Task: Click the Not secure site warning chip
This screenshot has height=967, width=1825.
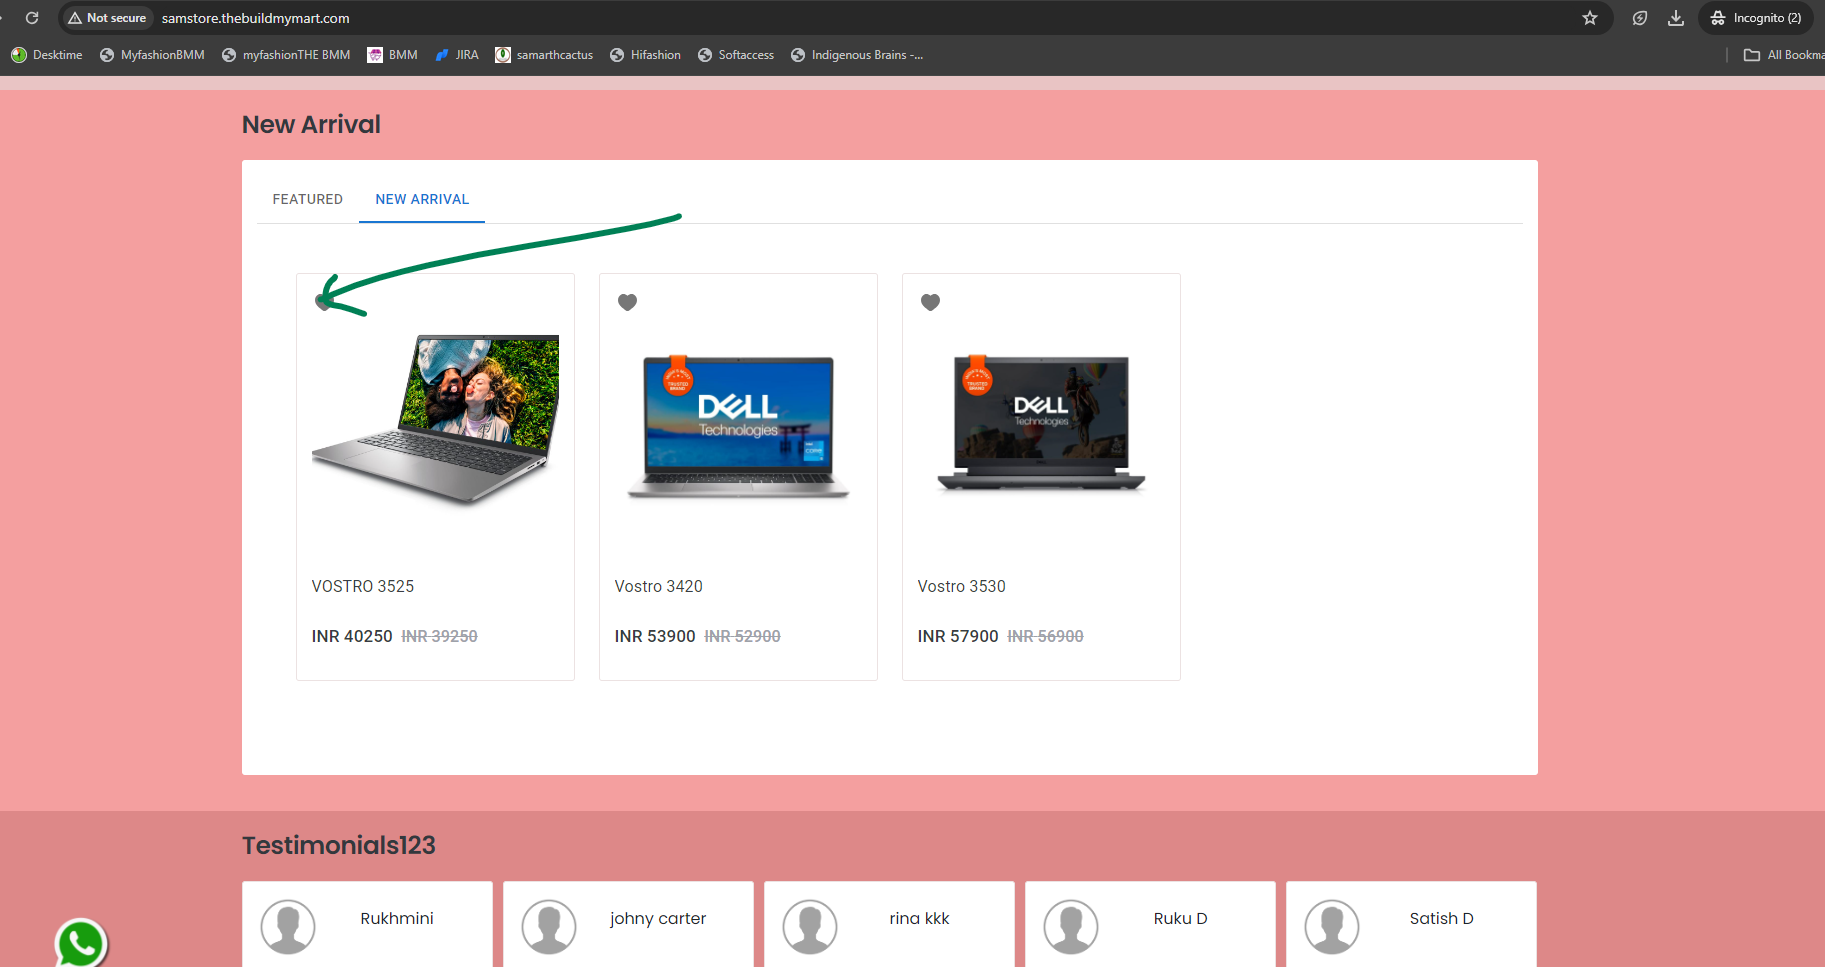Action: (107, 18)
